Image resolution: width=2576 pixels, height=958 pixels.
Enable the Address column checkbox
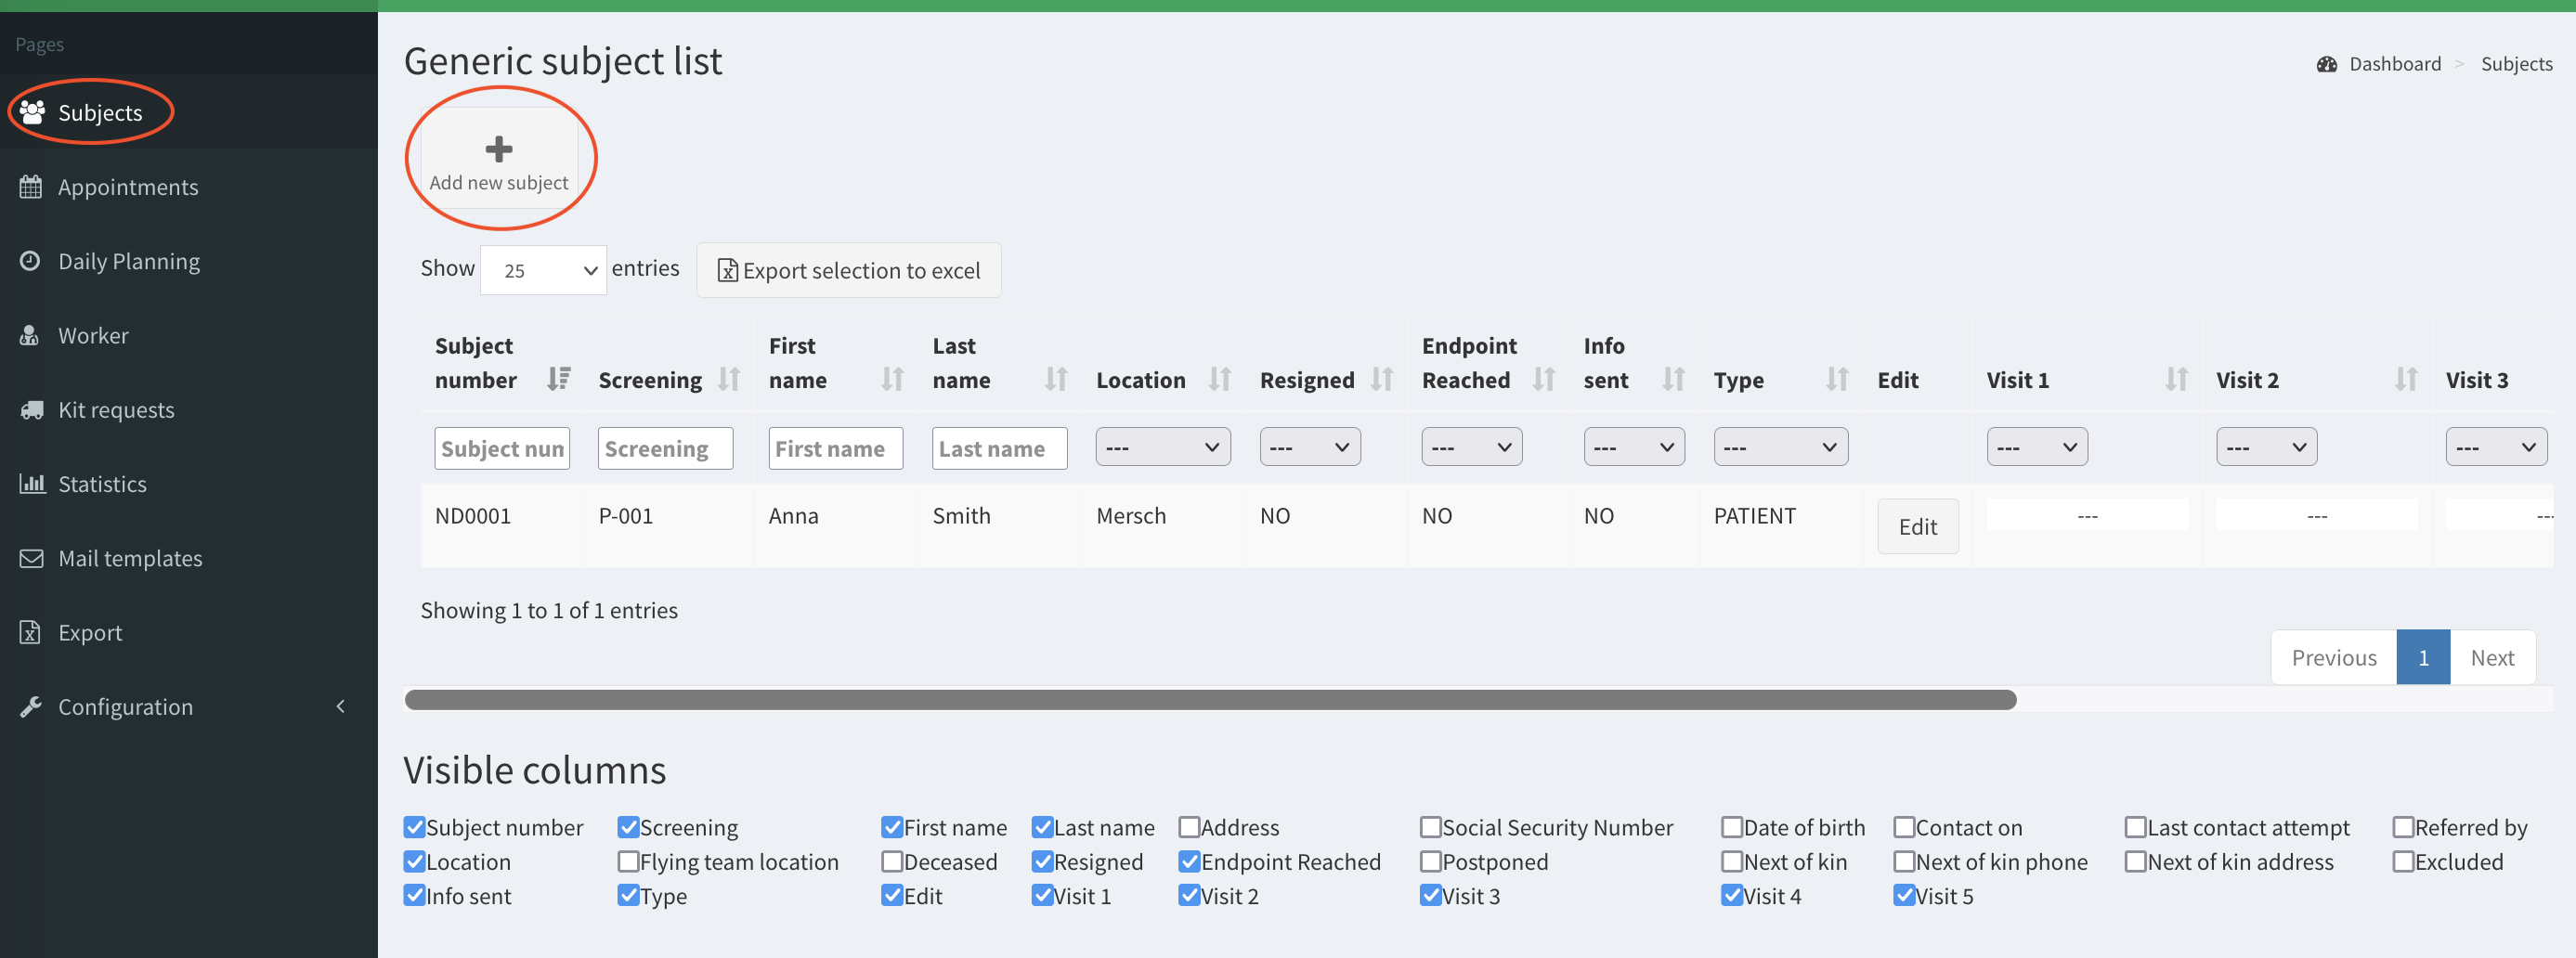tap(1189, 827)
